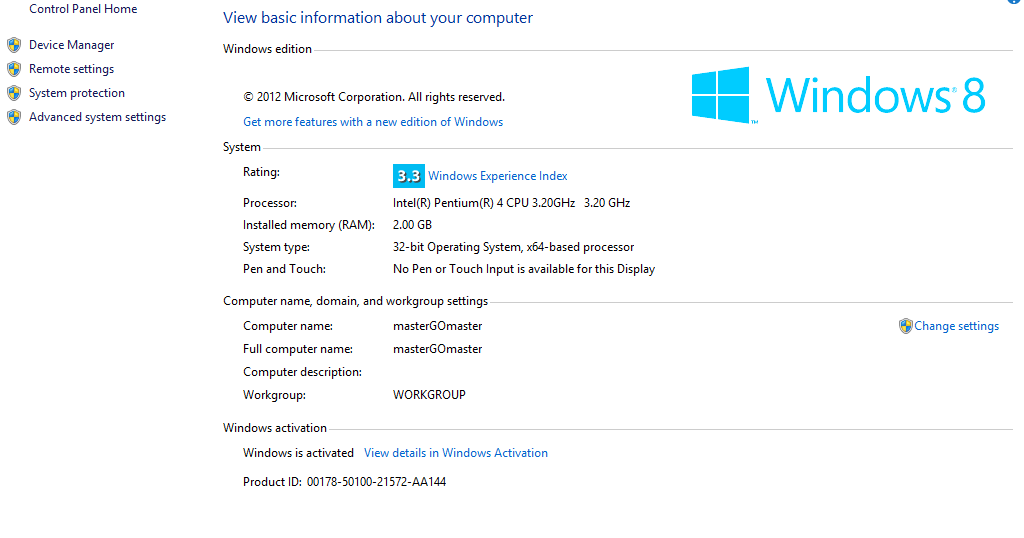Image resolution: width=1024 pixels, height=538 pixels.
Task: Click the processor value Intel(R) Pentium(R) 4 CPU
Action: (511, 203)
